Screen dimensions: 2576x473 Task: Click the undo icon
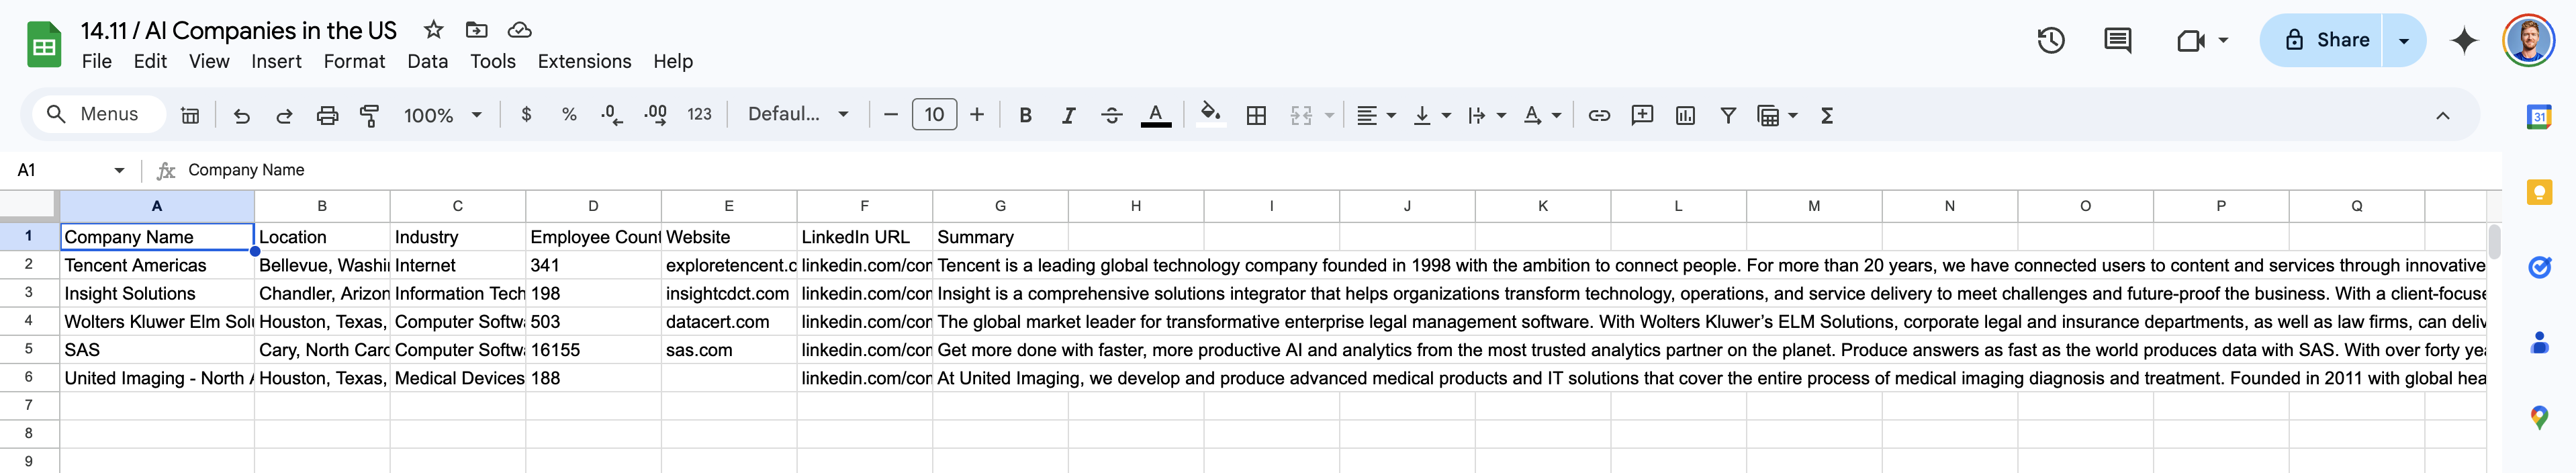[241, 115]
